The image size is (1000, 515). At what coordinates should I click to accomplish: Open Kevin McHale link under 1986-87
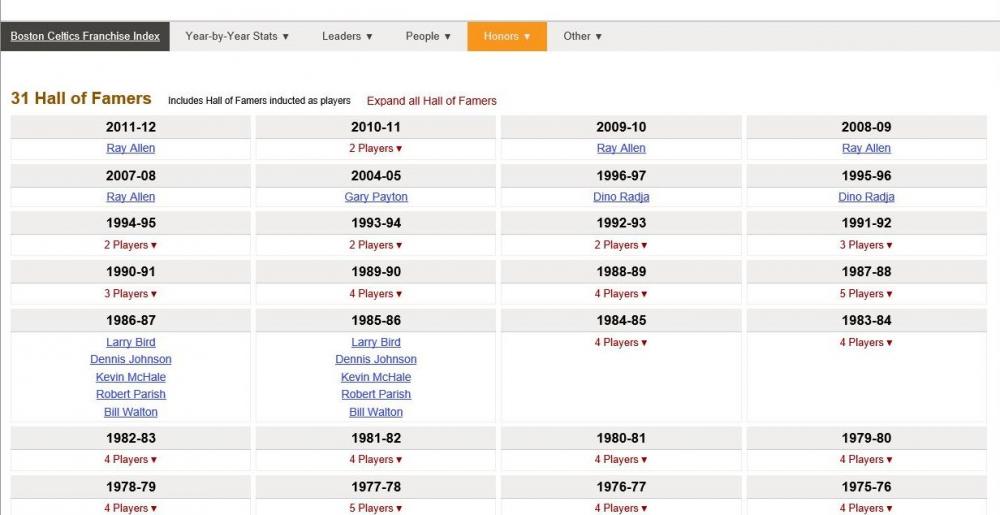tap(131, 377)
